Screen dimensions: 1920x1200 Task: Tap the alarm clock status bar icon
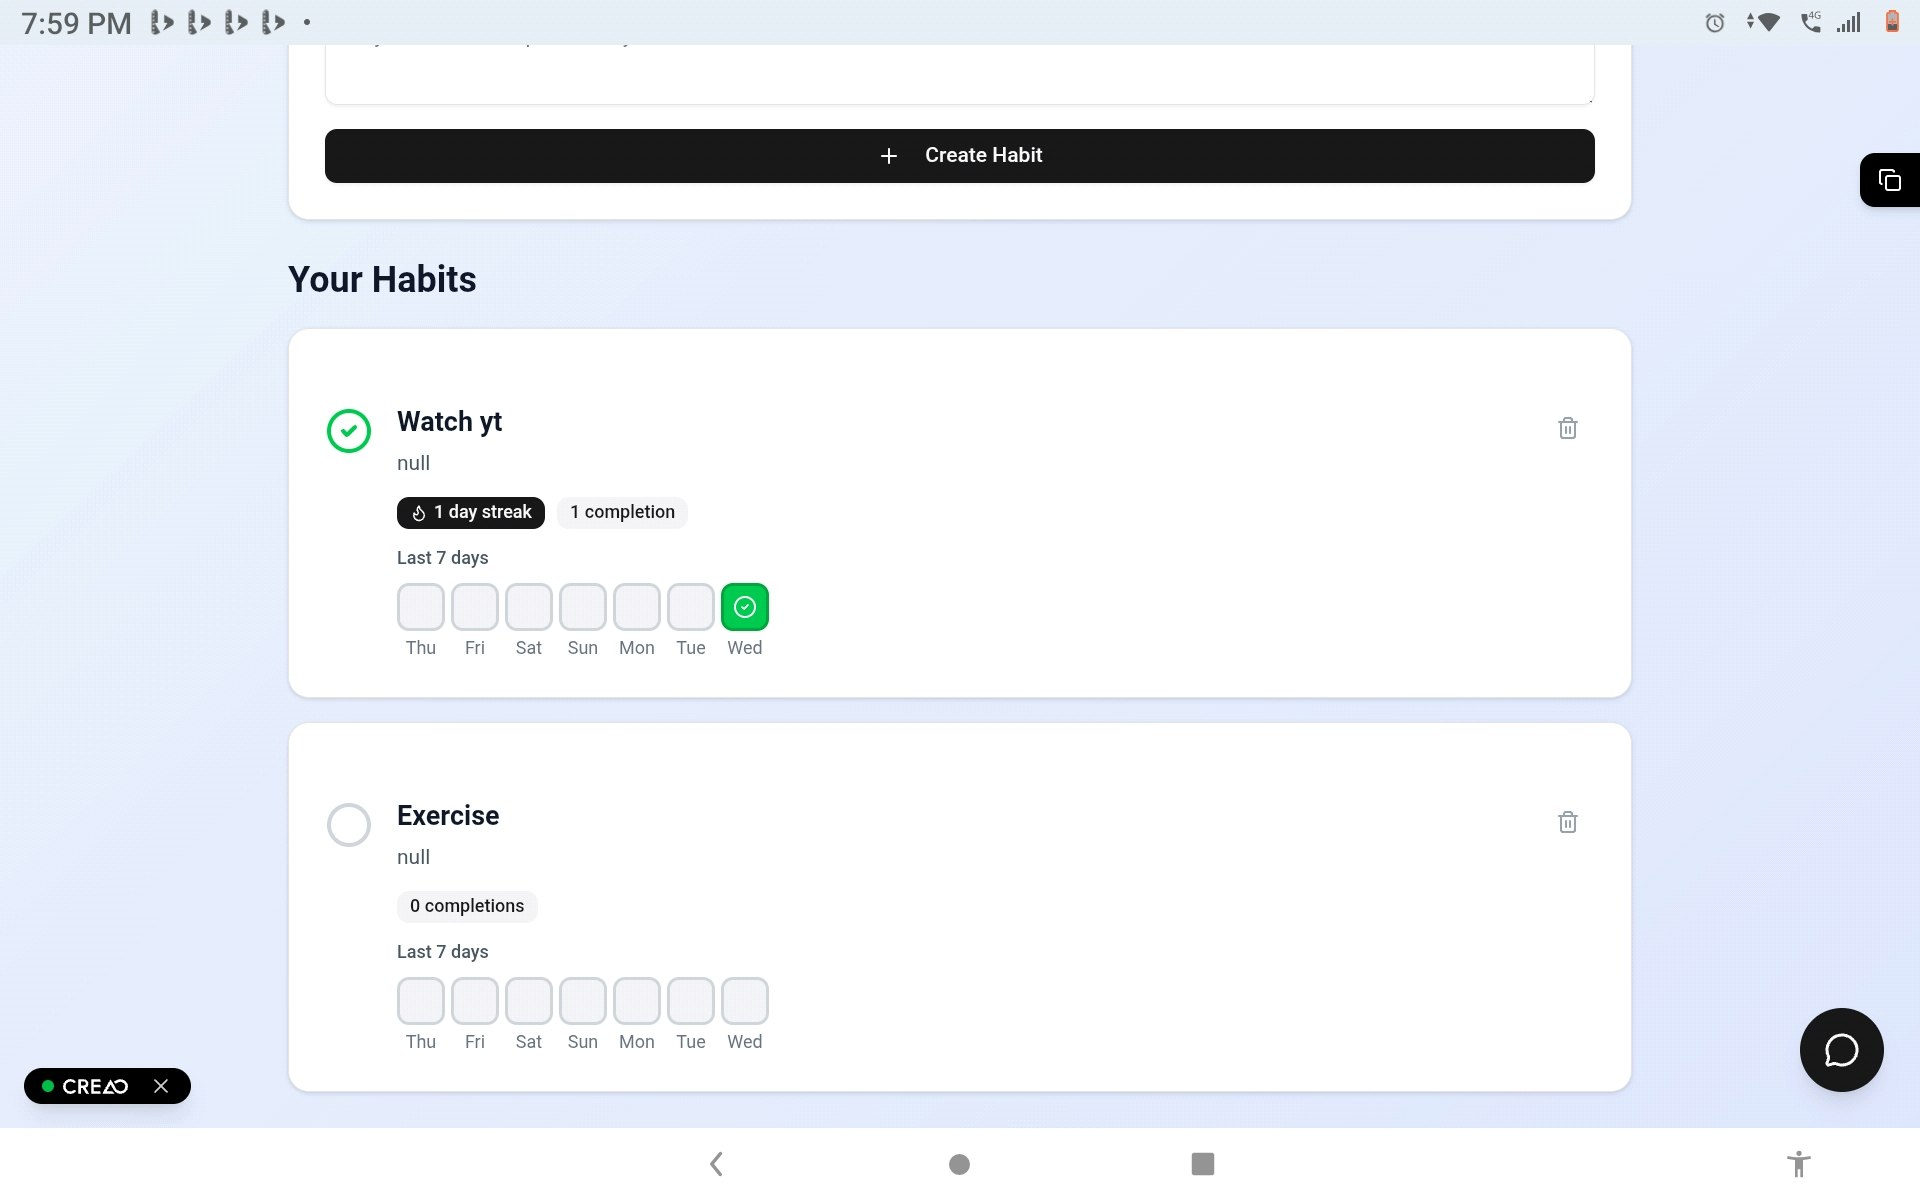point(1714,22)
